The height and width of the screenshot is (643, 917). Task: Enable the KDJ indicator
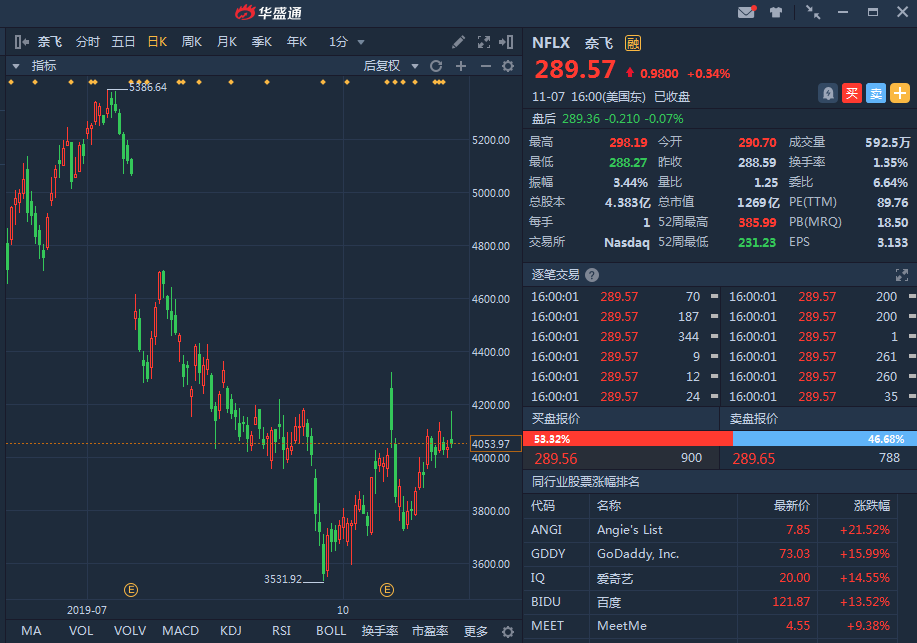click(x=230, y=631)
